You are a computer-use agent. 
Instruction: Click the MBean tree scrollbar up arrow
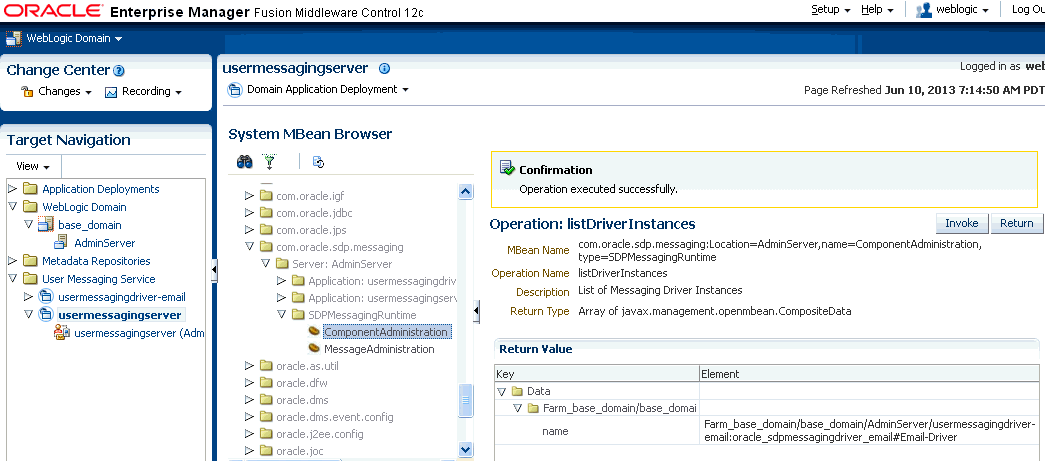pyautogui.click(x=466, y=192)
